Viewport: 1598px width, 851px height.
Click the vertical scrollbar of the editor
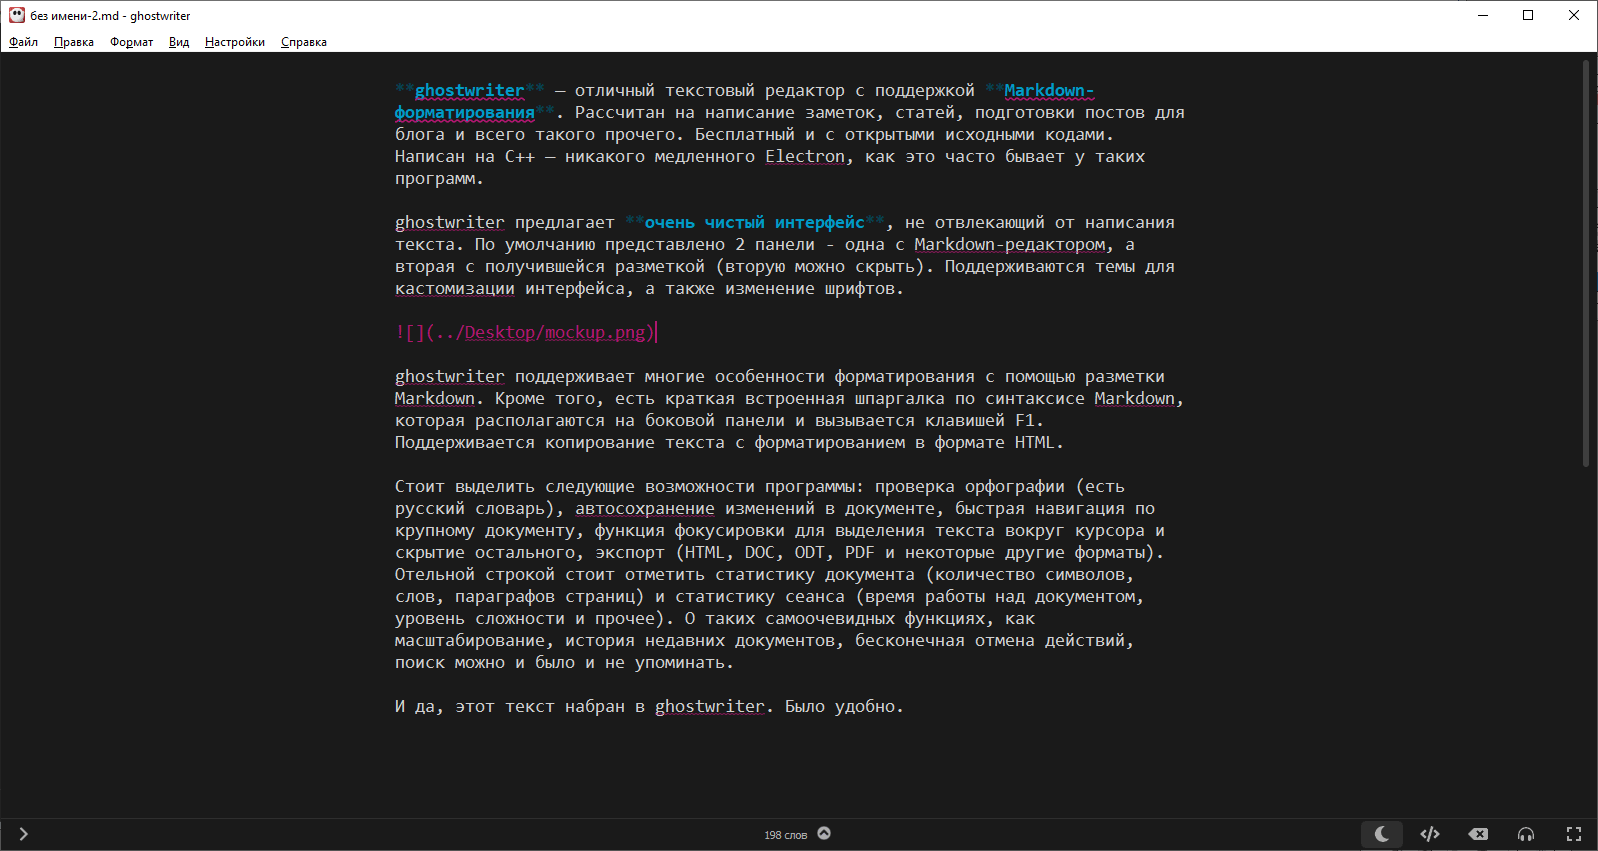click(1586, 263)
